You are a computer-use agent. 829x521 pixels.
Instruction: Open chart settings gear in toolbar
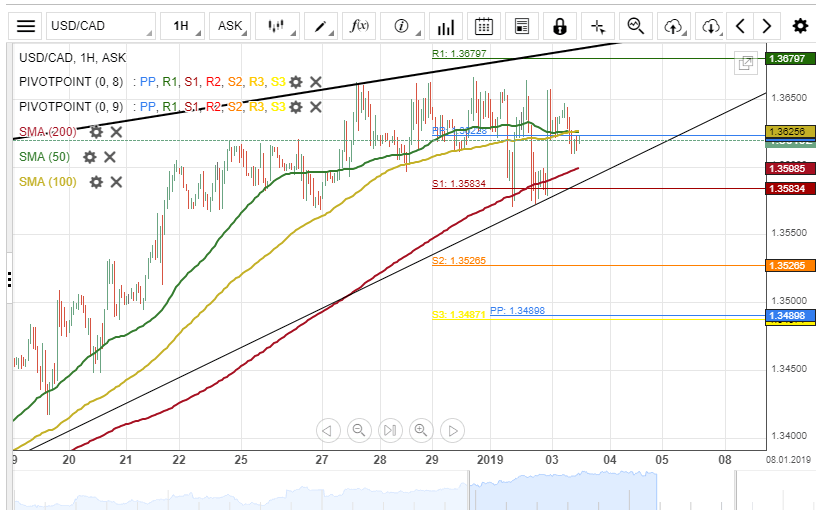pyautogui.click(x=800, y=26)
